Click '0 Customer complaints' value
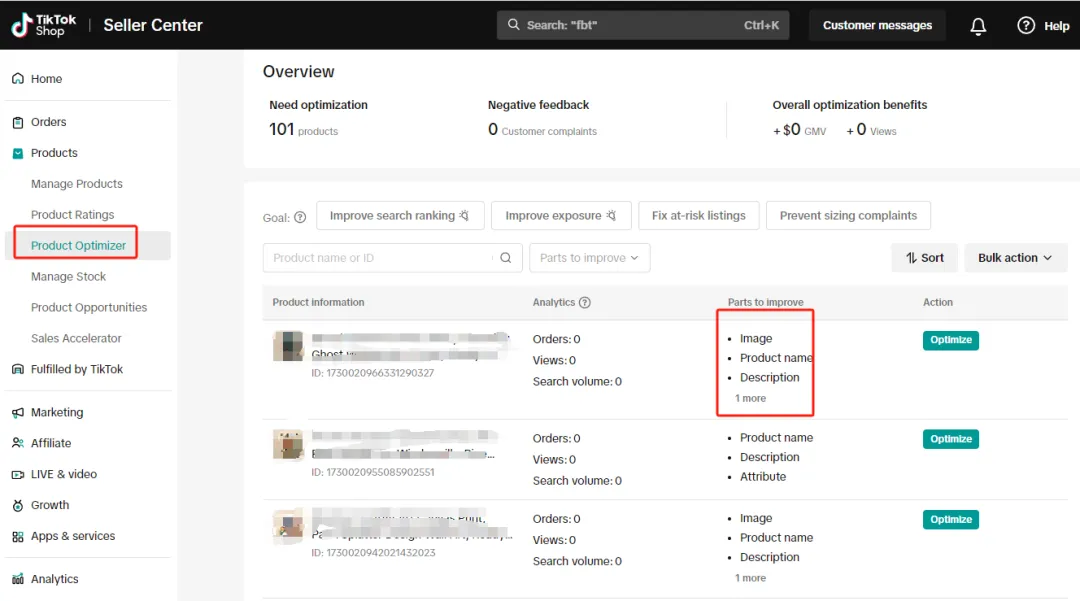Screen dimensions: 1080x601 click(x=542, y=129)
